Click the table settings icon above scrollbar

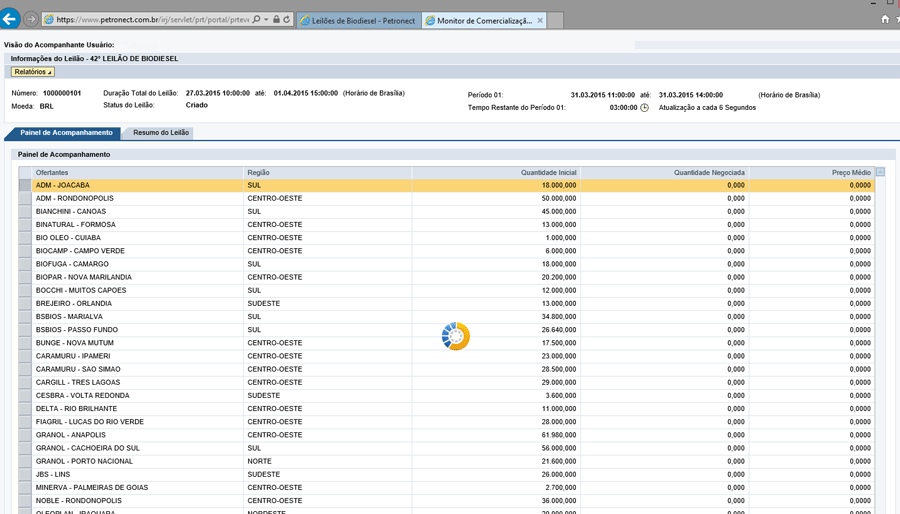coord(880,172)
